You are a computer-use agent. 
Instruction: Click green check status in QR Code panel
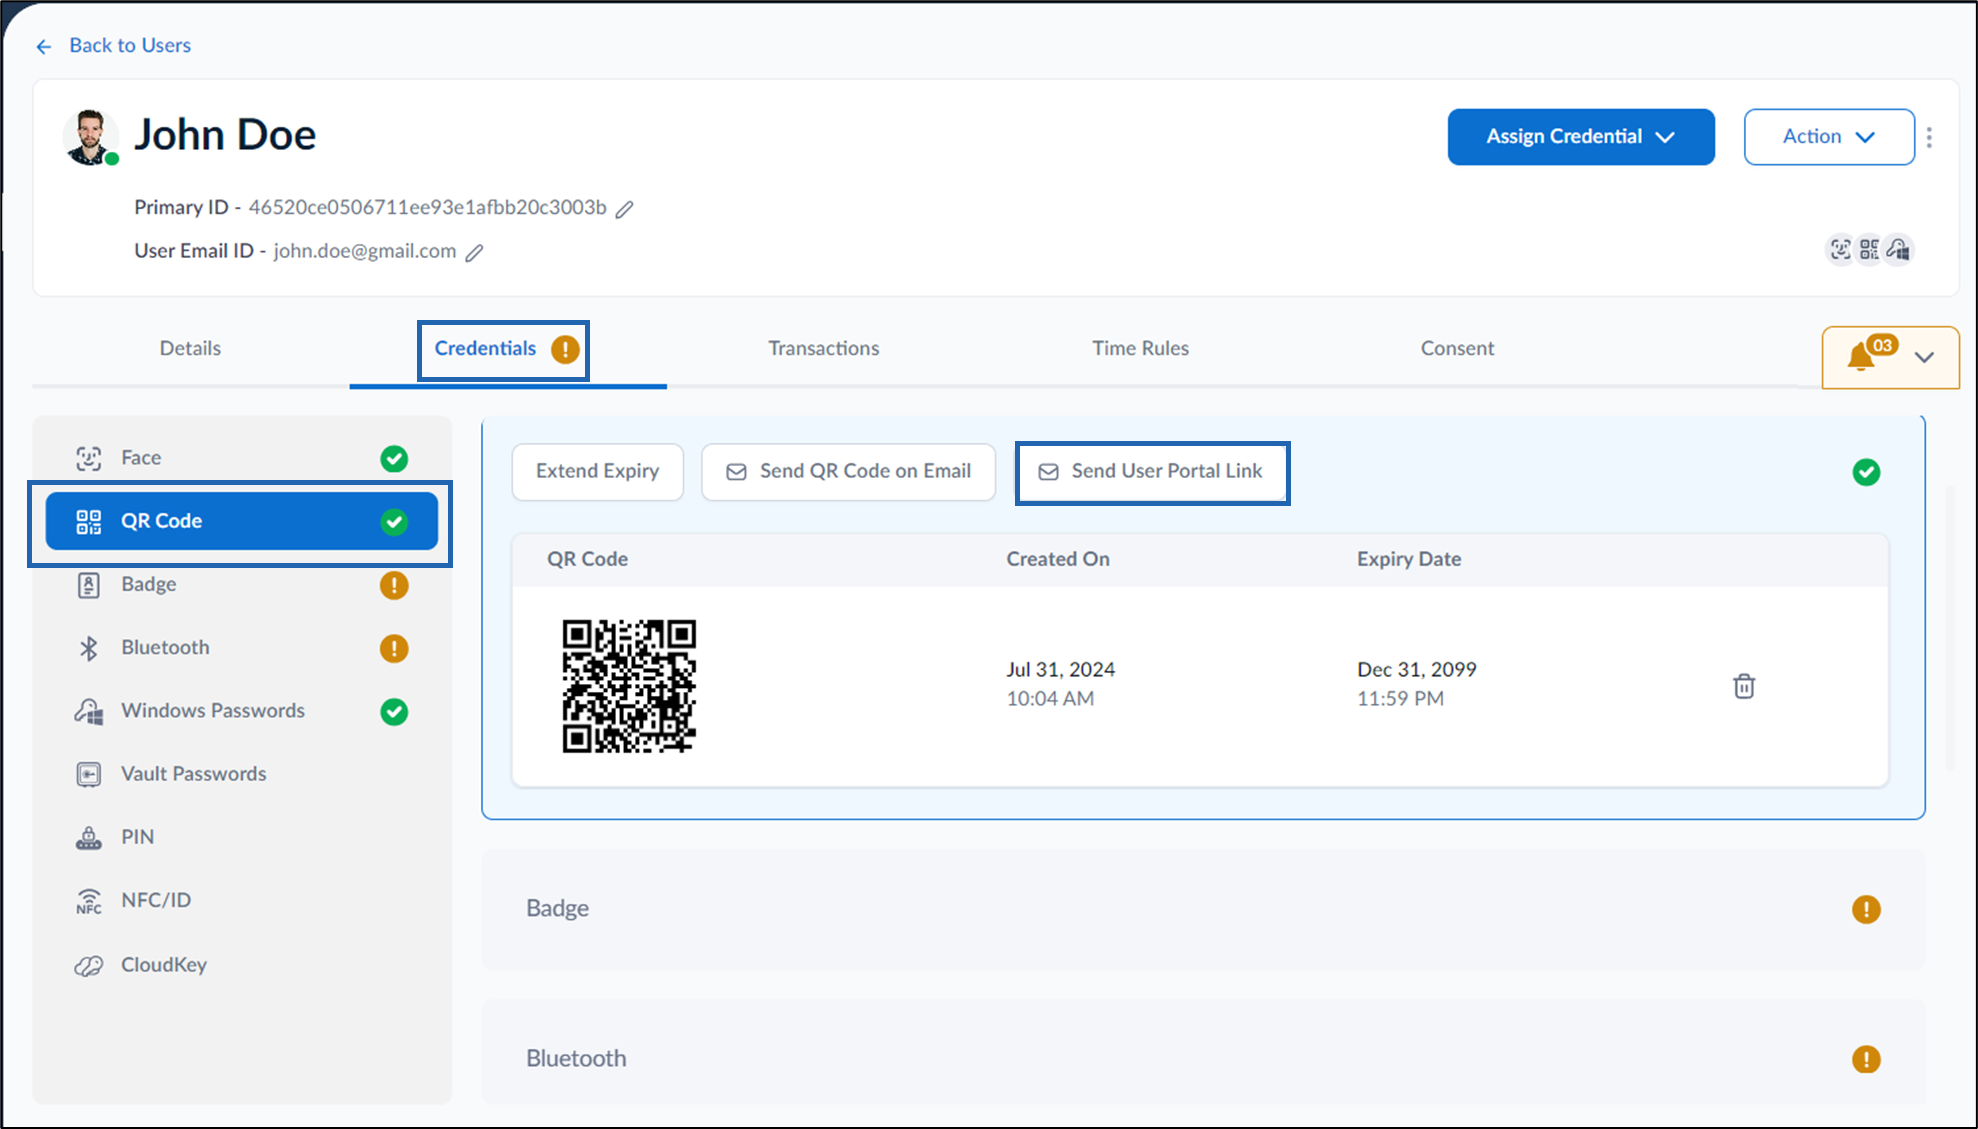[x=1866, y=472]
